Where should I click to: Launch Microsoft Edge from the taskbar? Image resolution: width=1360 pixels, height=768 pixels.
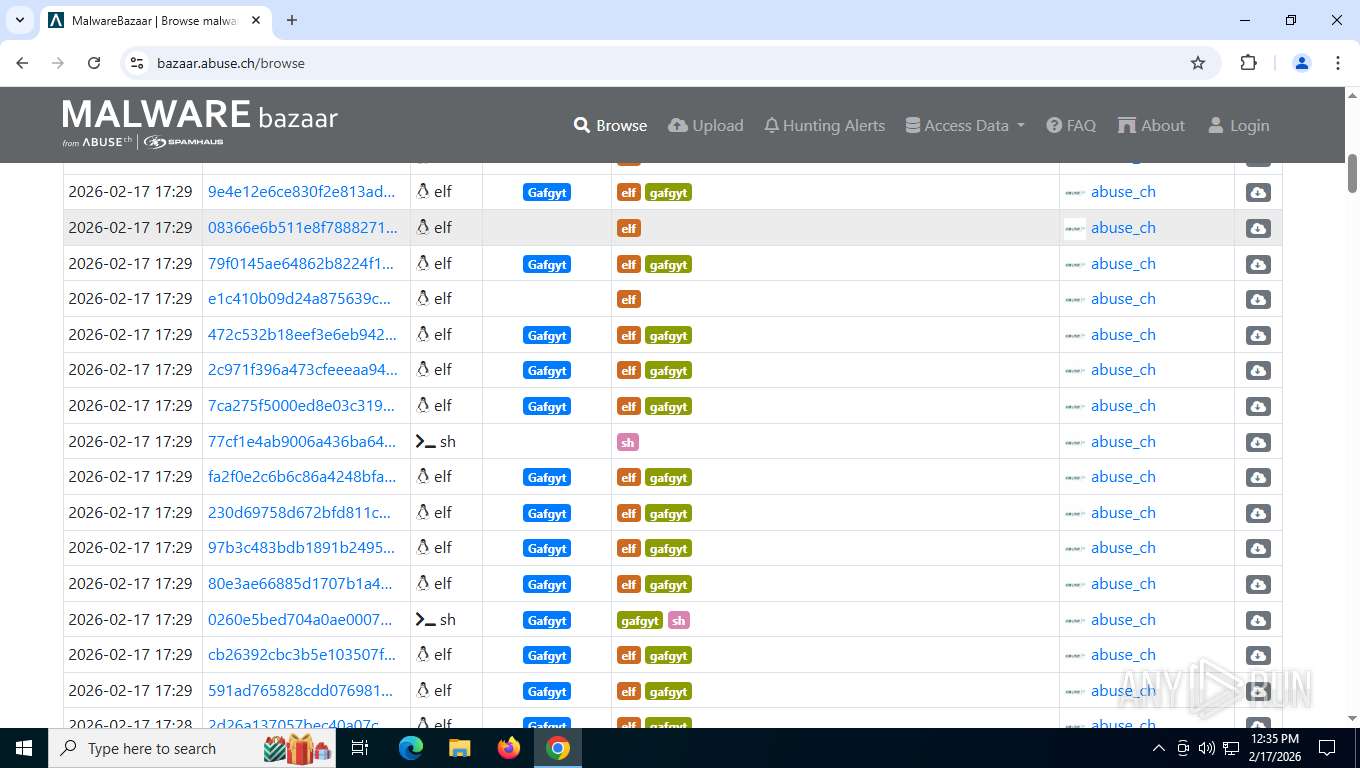click(410, 748)
